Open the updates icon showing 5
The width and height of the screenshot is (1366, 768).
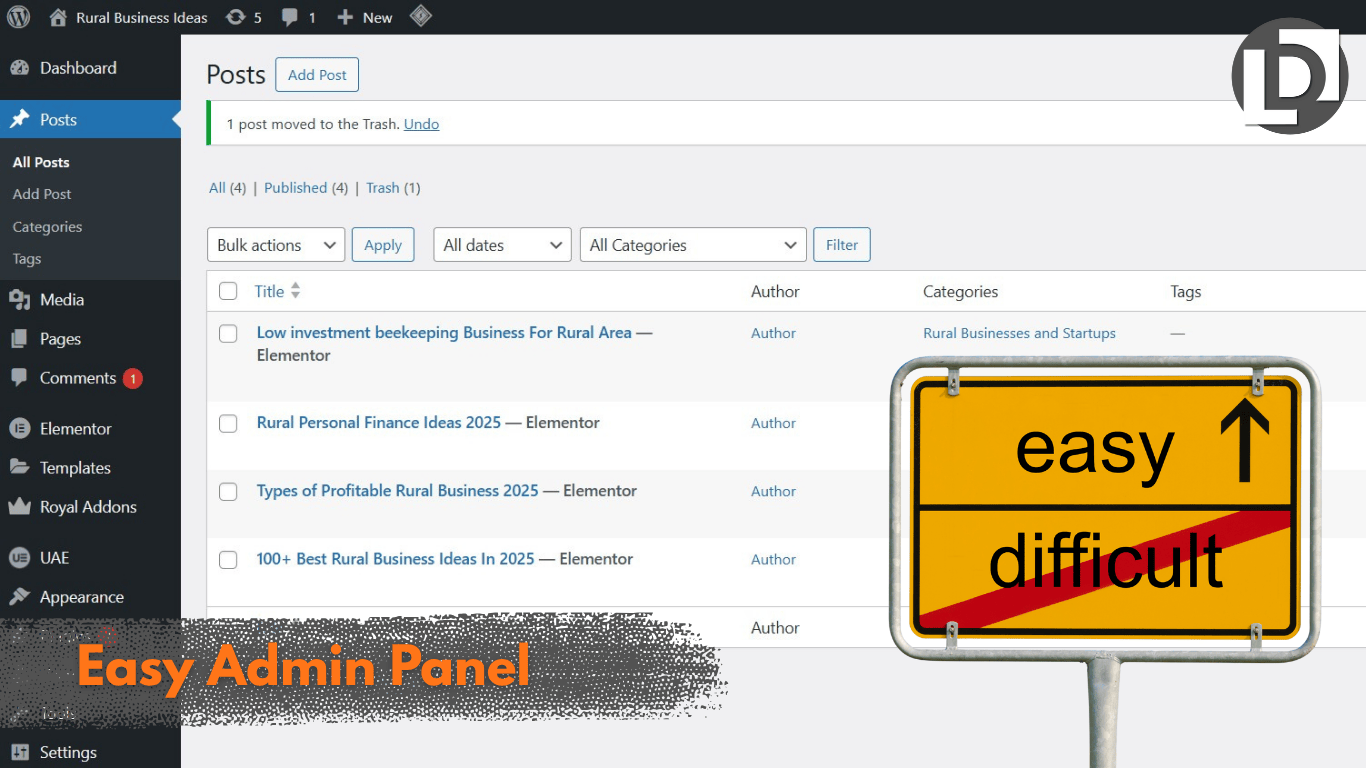pyautogui.click(x=236, y=17)
